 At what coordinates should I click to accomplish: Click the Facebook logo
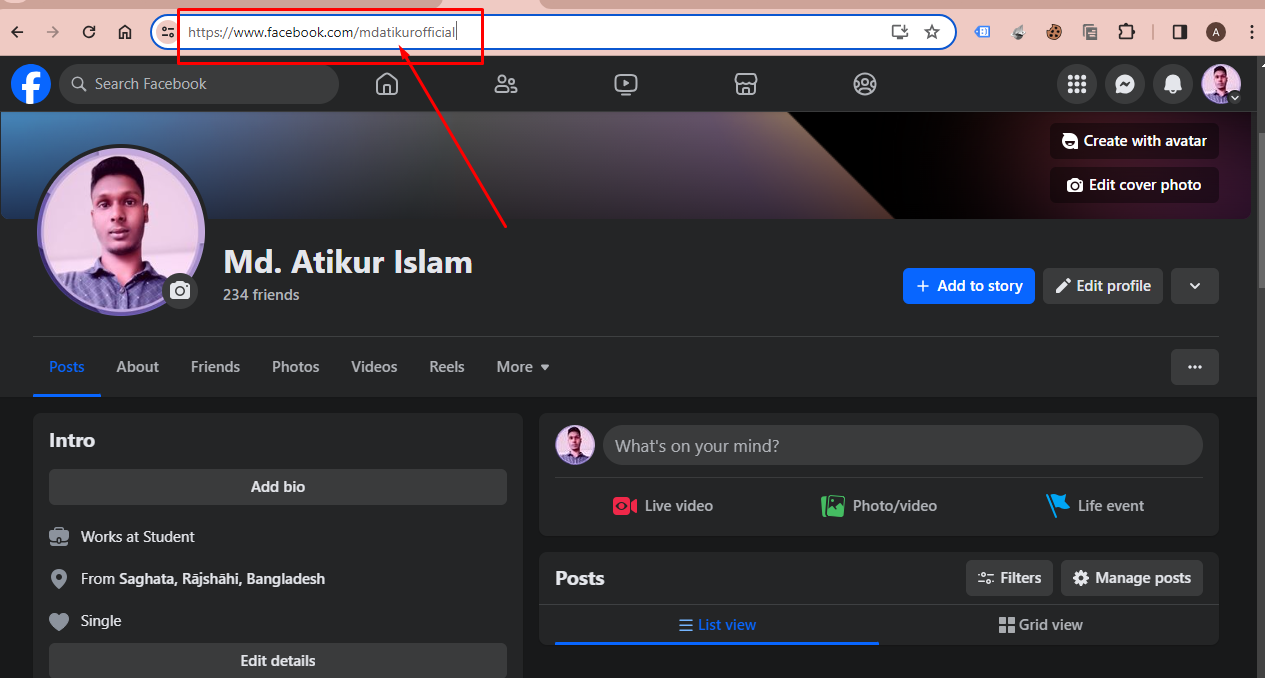[31, 84]
